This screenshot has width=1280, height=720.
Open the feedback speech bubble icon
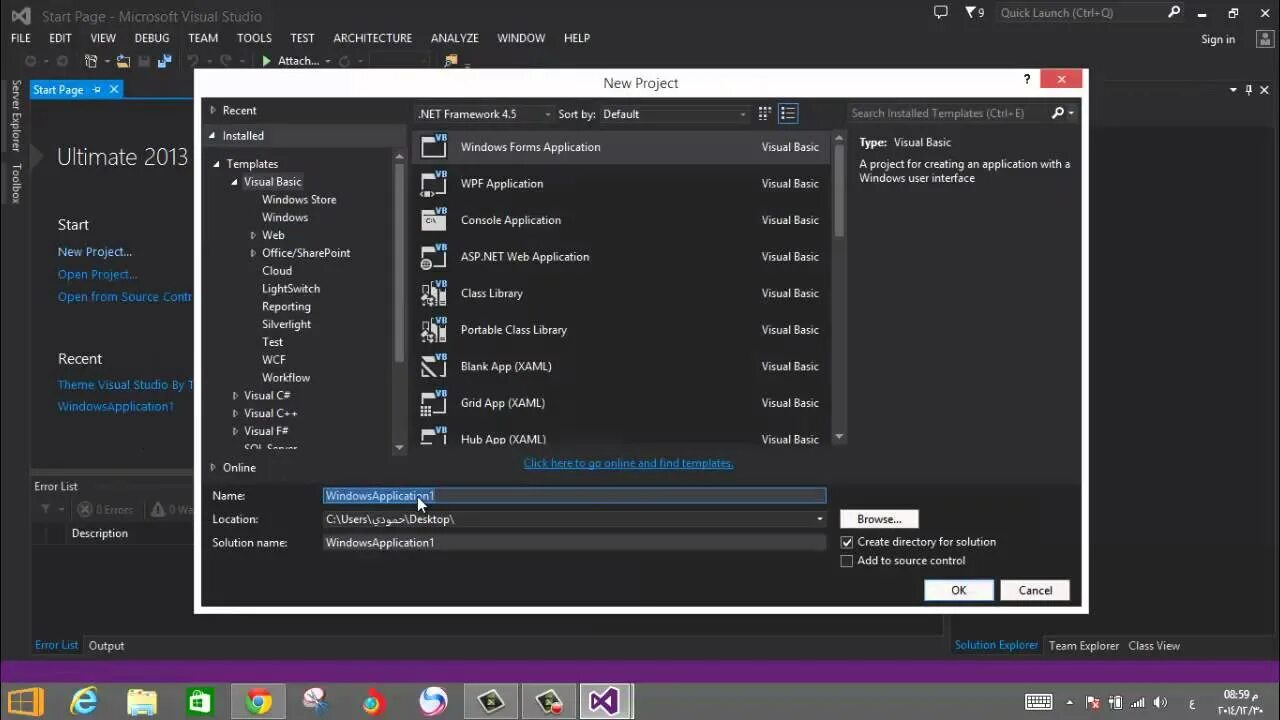(x=940, y=12)
